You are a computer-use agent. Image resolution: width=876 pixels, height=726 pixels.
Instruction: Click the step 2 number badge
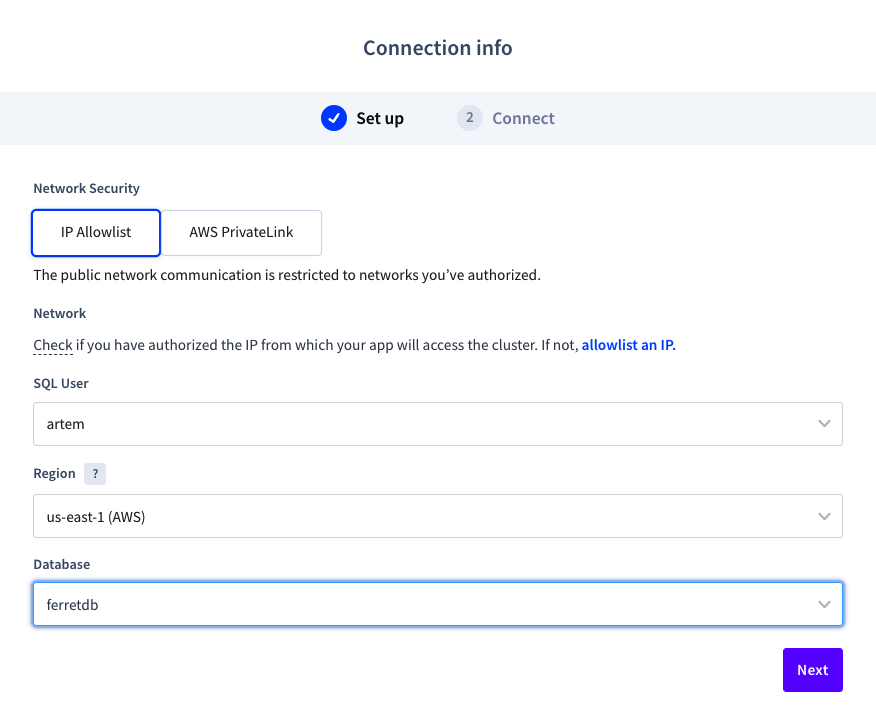point(469,118)
